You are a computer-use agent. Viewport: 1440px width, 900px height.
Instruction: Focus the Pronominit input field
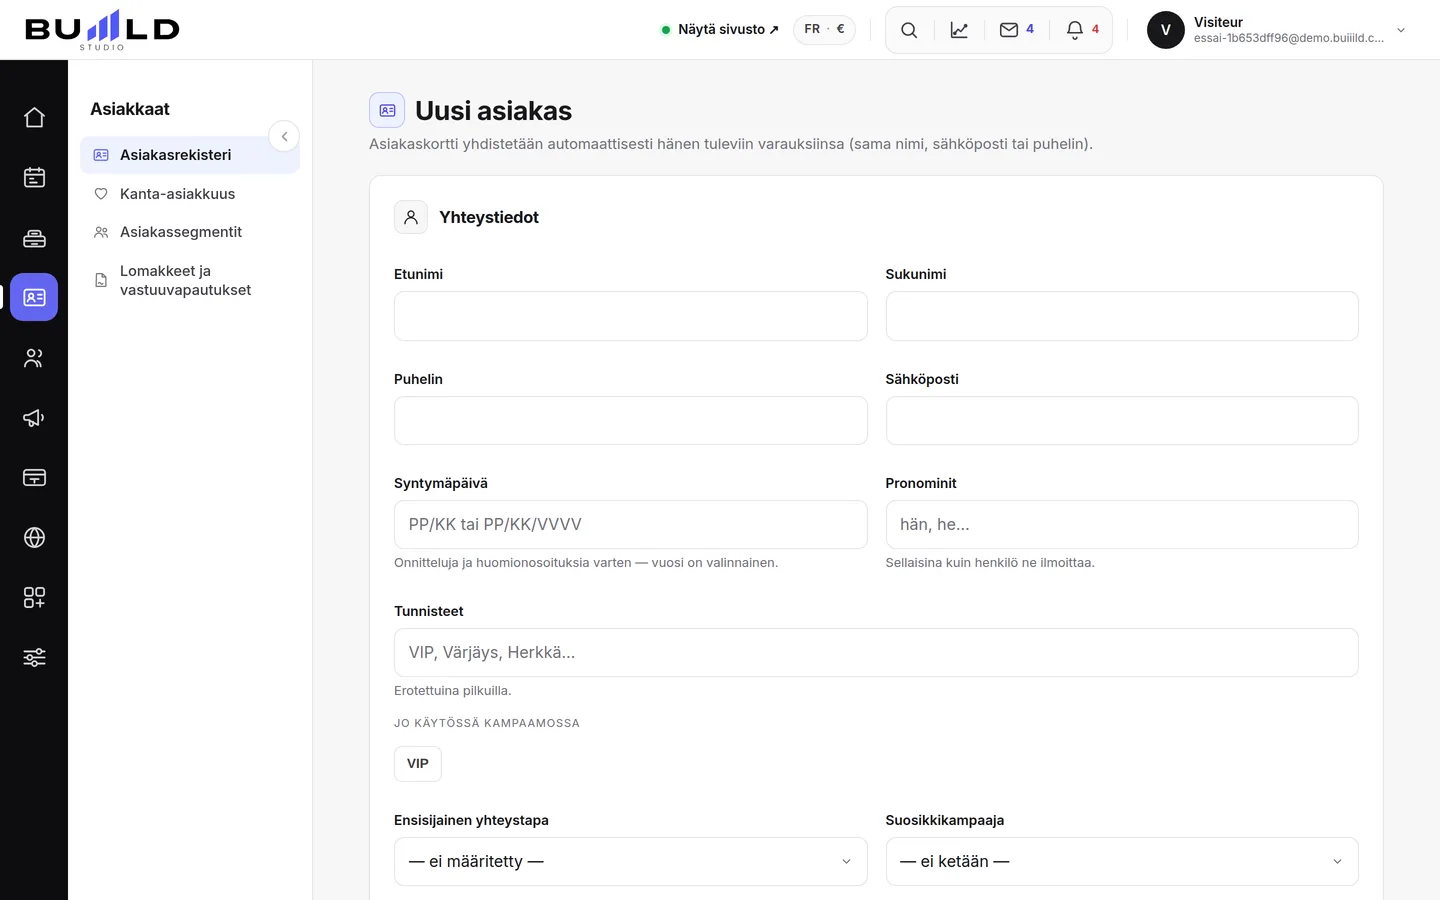(1122, 525)
